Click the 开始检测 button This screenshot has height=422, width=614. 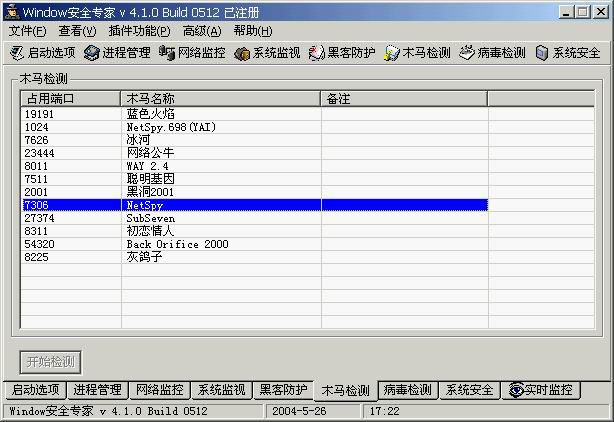click(51, 362)
